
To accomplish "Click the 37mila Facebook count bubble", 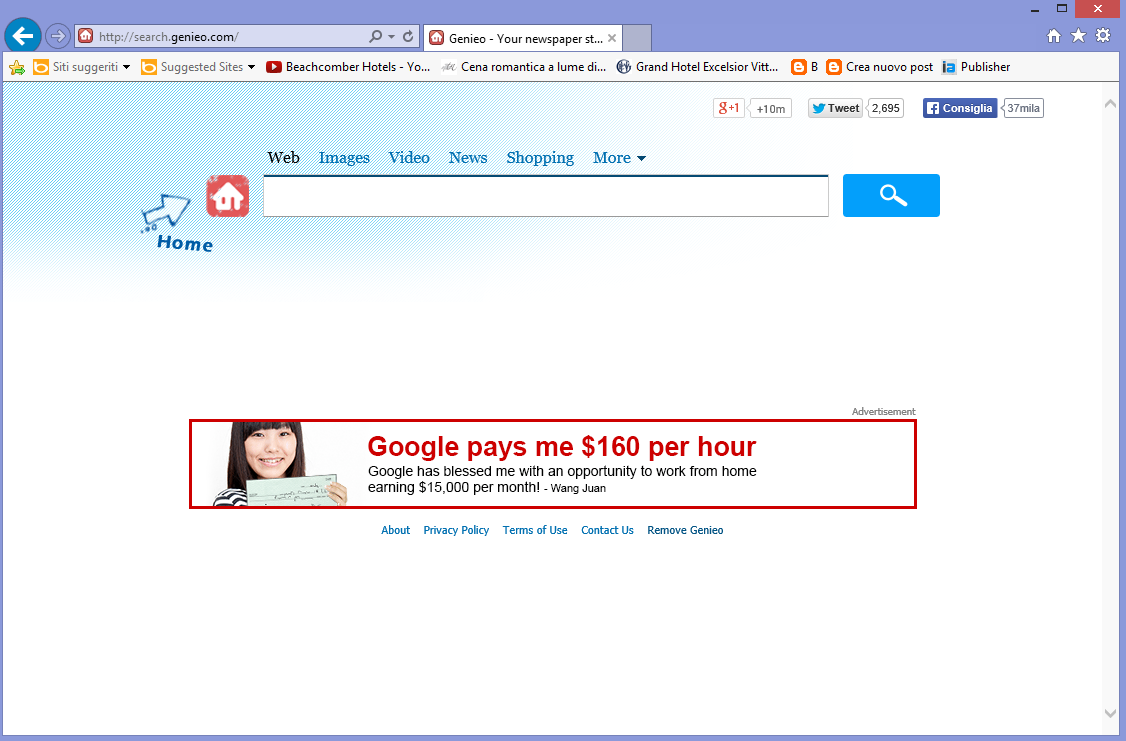I will point(1023,108).
